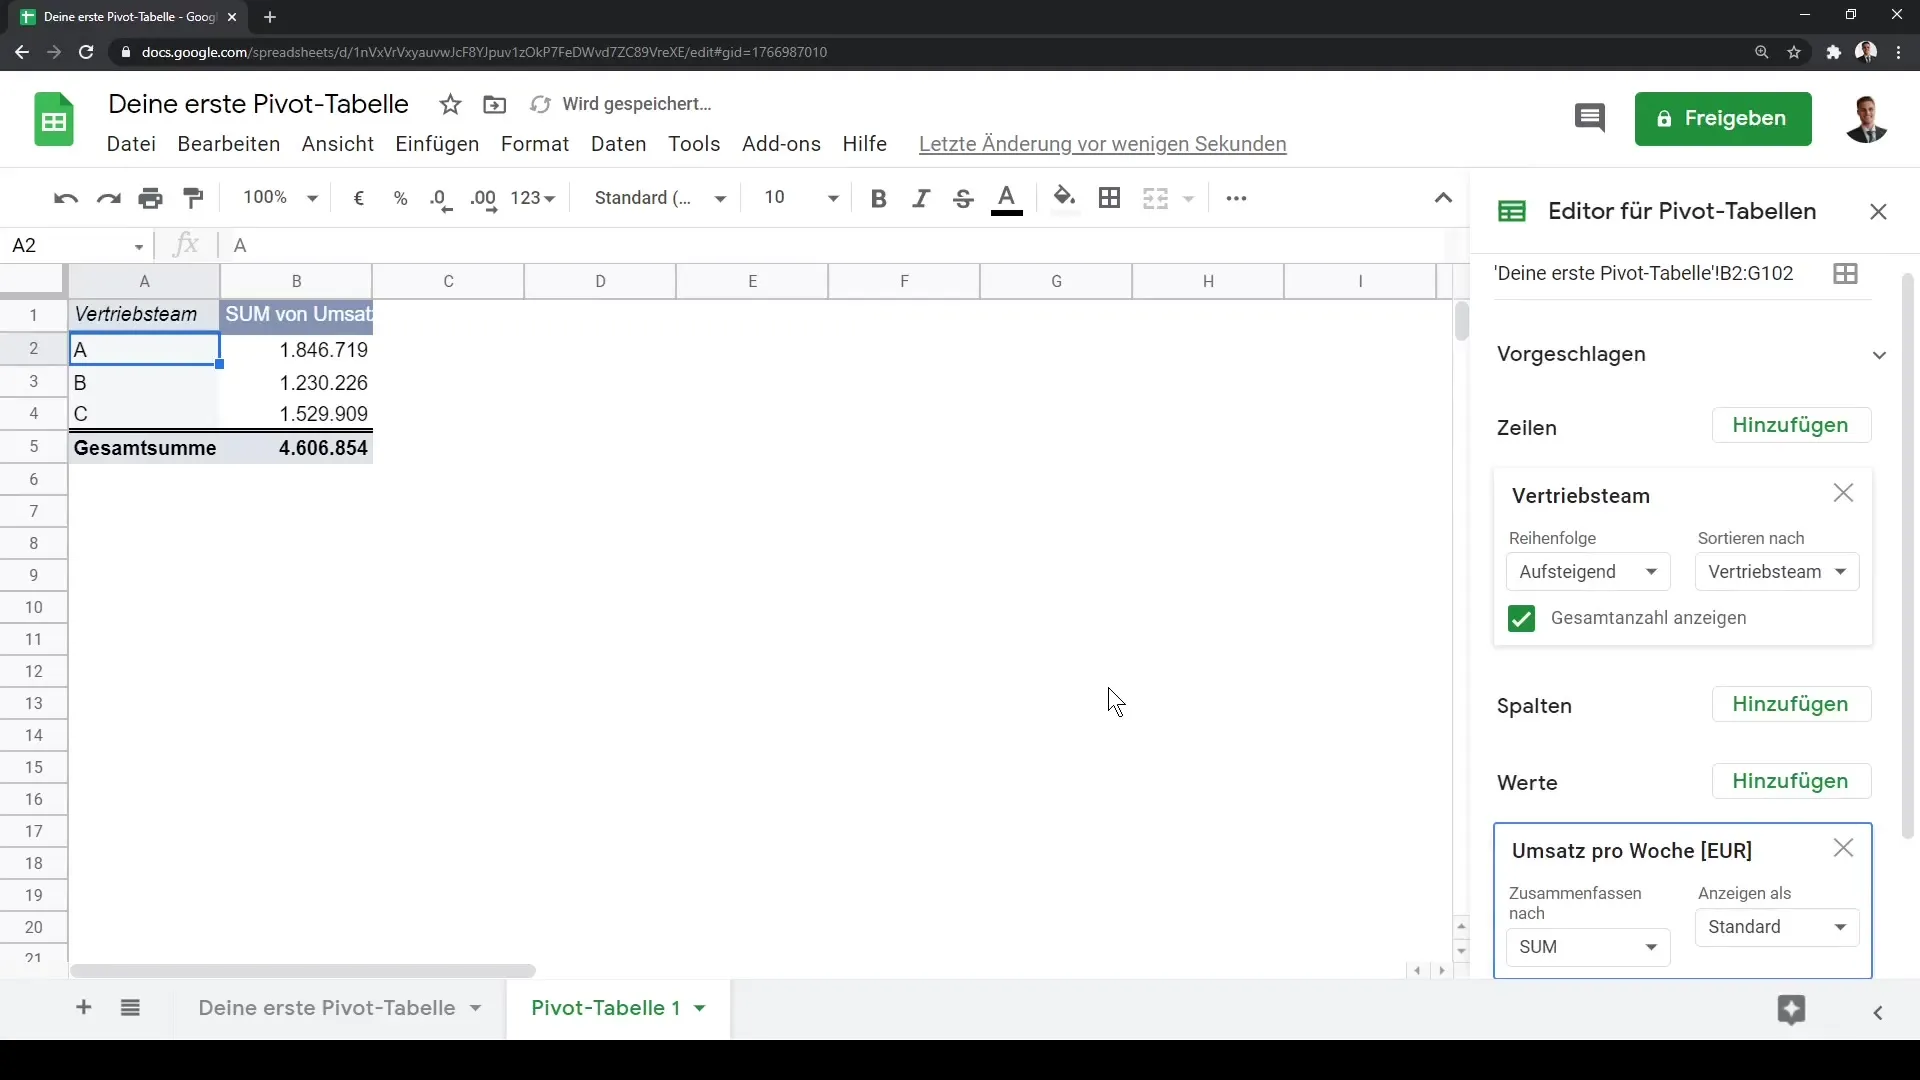
Task: Open zoom level dropdown
Action: click(280, 198)
